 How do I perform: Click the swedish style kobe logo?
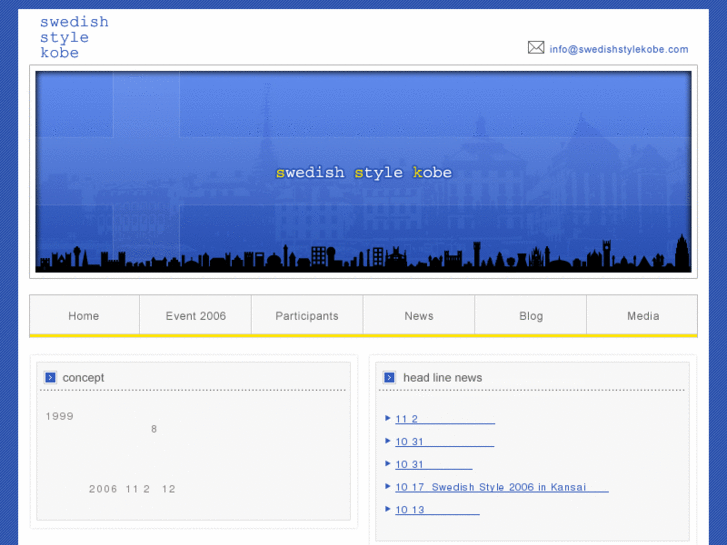pos(74,37)
